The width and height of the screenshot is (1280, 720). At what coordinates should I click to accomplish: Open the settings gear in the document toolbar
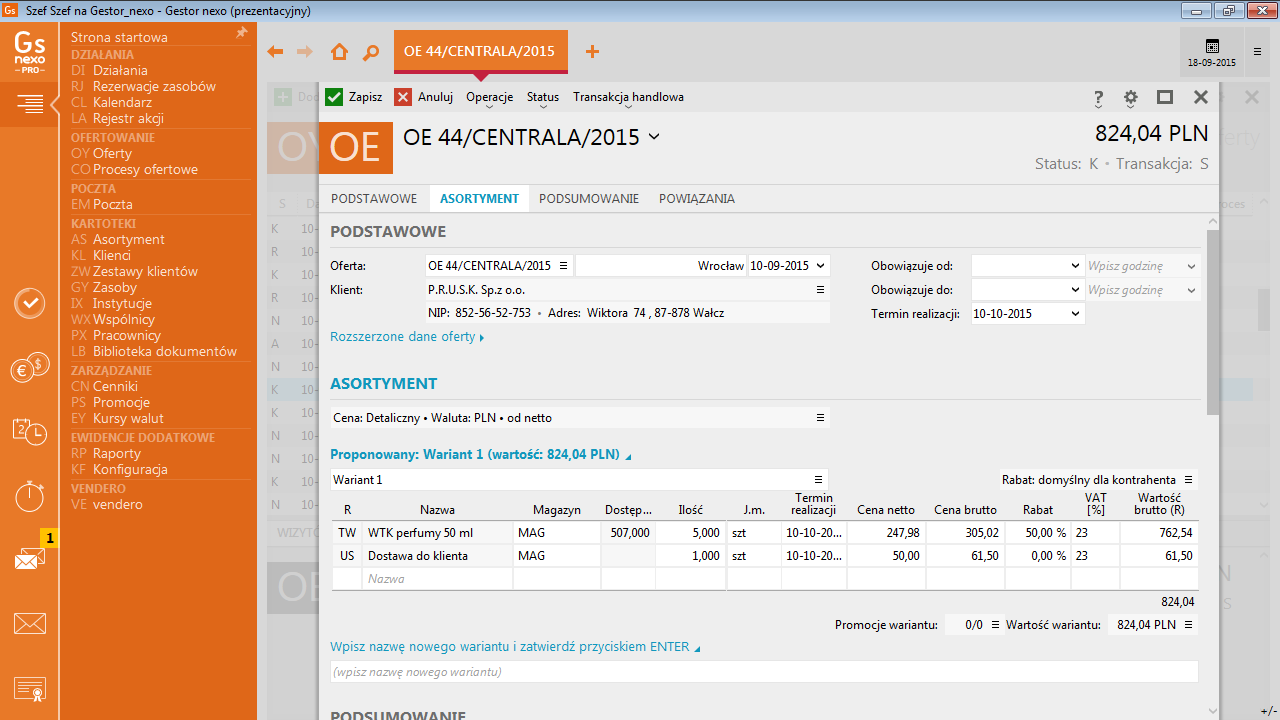coord(1131,97)
